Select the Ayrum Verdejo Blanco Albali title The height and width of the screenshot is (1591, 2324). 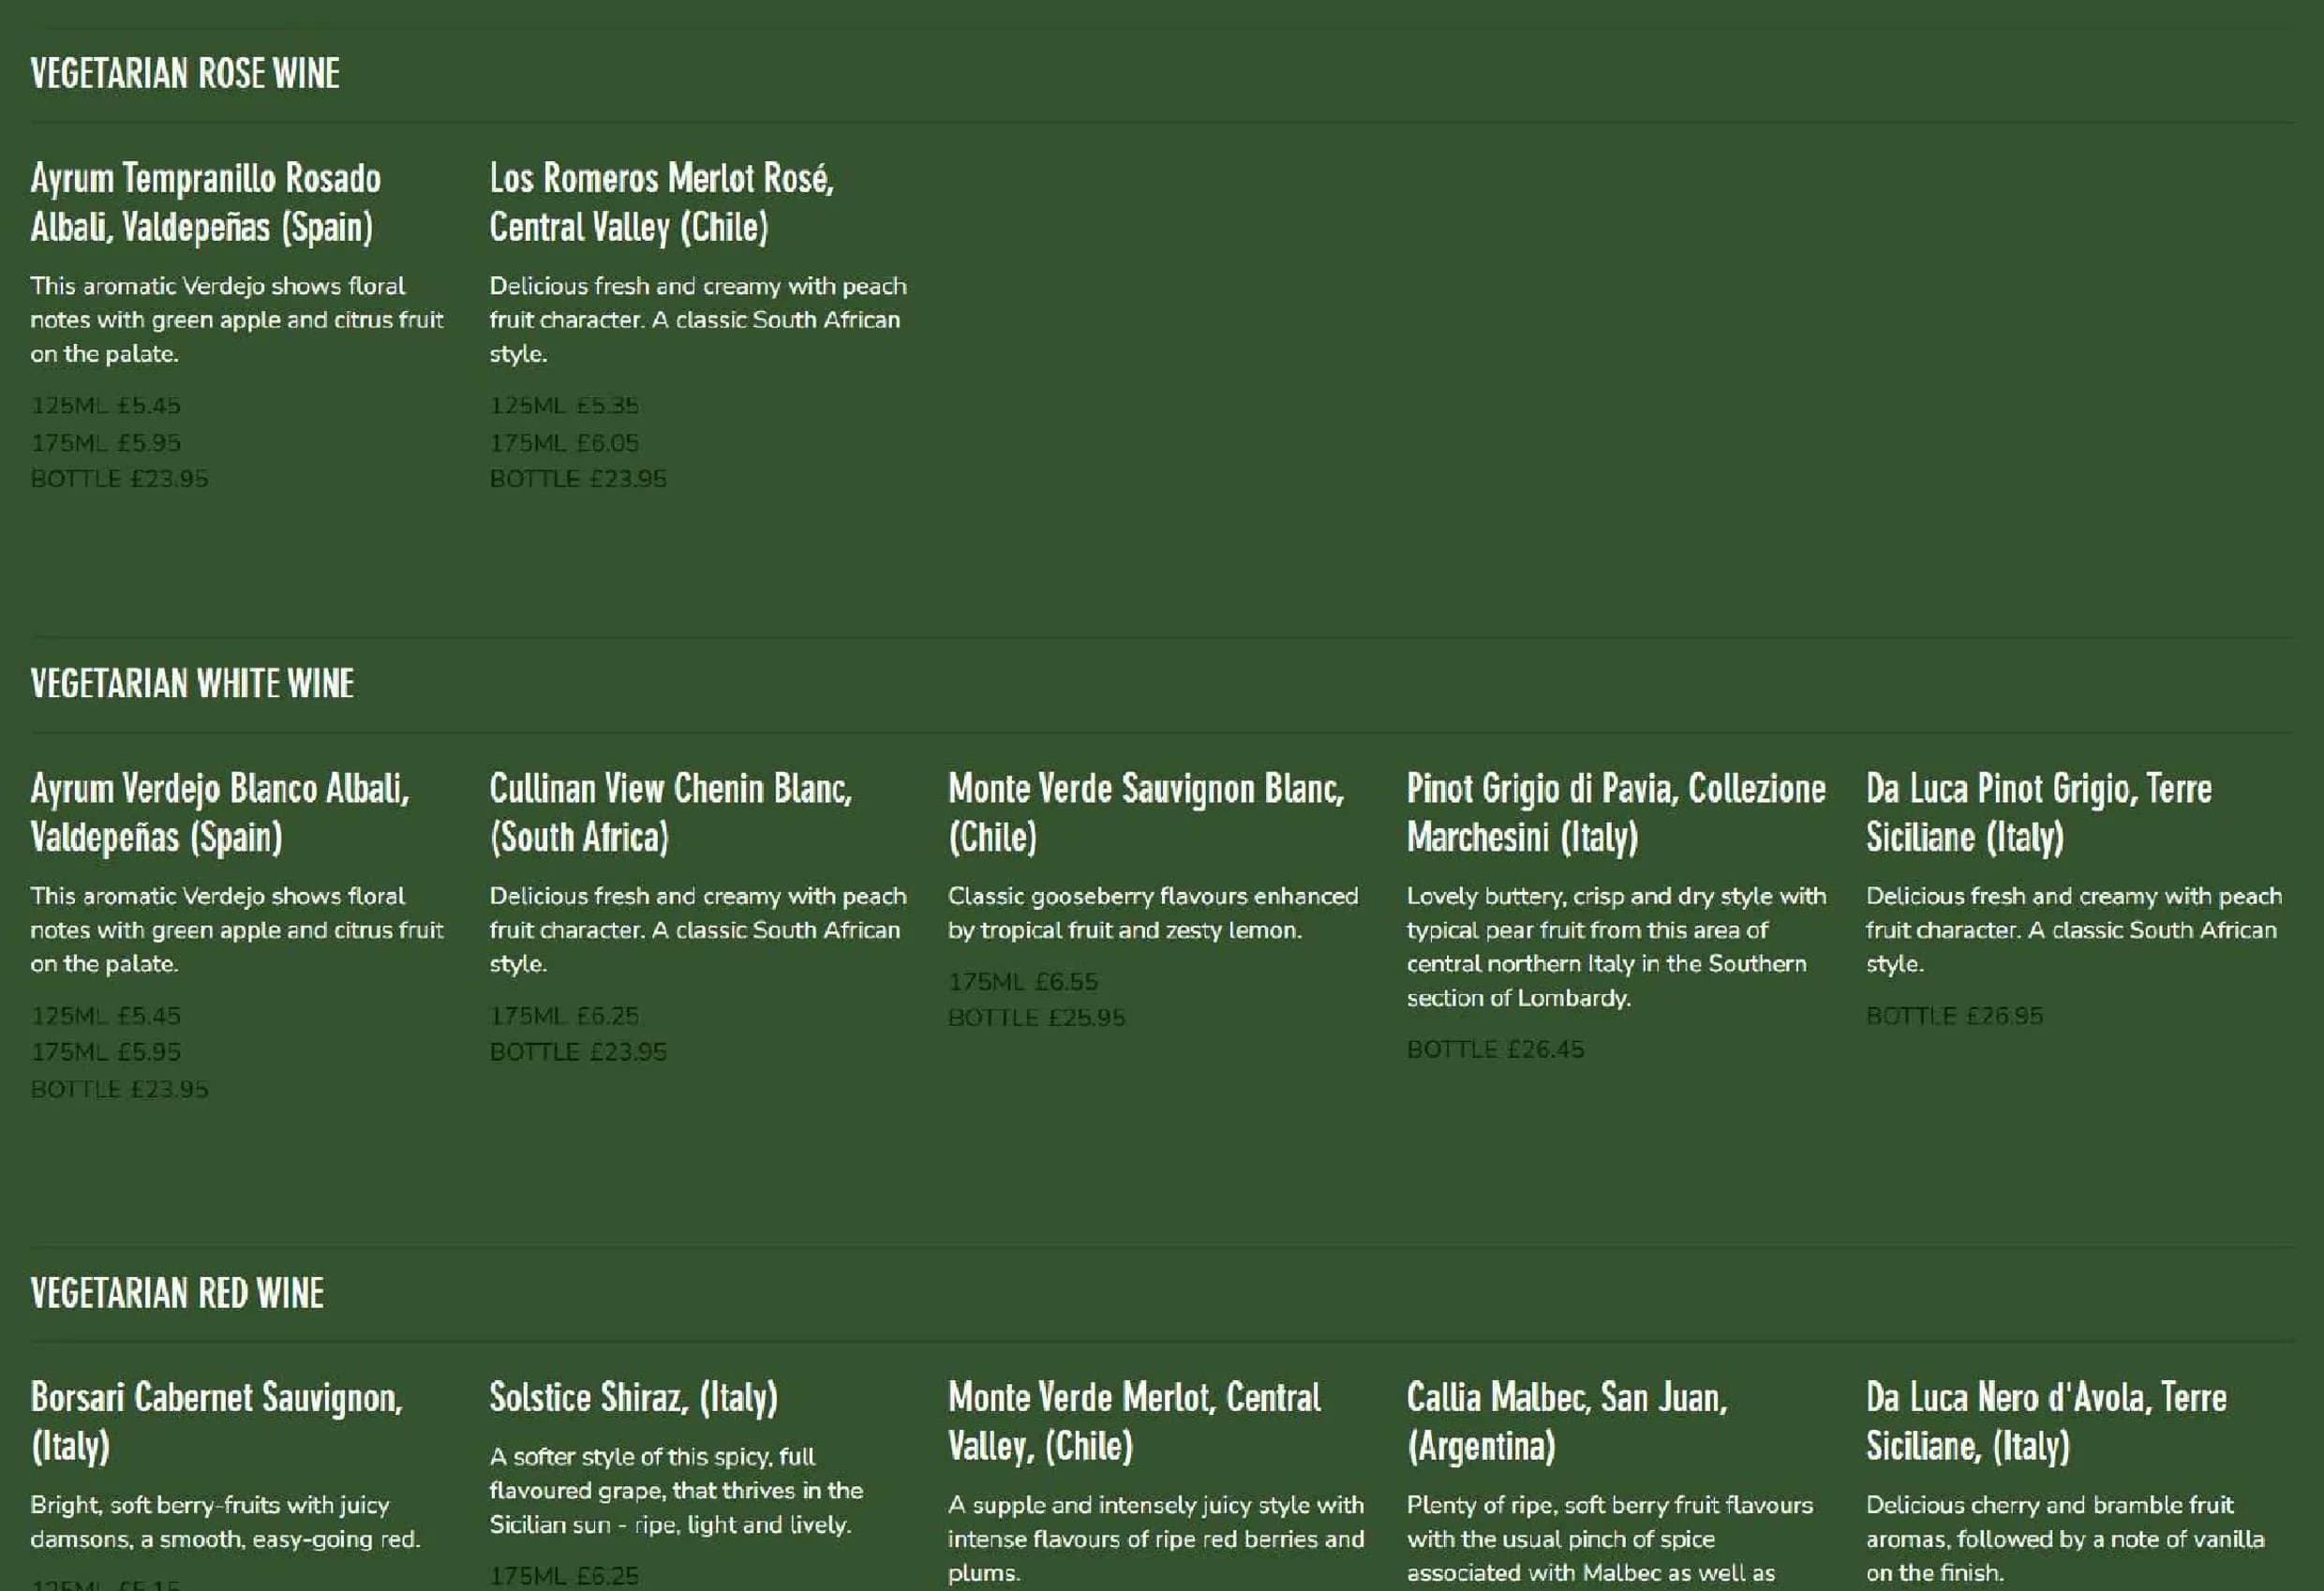pos(220,813)
